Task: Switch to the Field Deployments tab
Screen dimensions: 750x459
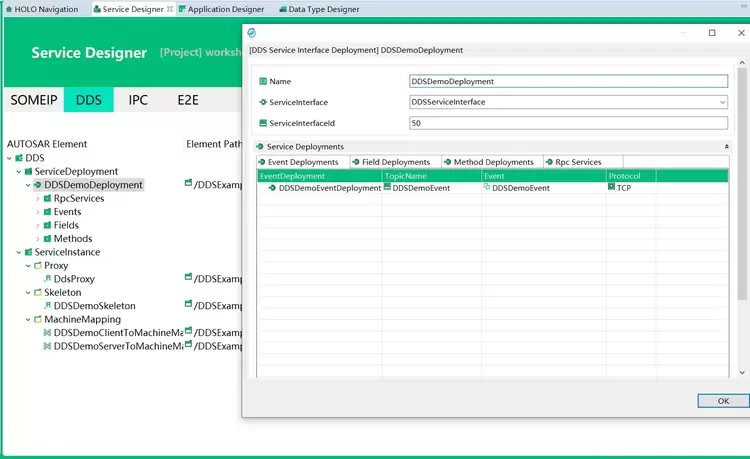Action: pos(391,162)
